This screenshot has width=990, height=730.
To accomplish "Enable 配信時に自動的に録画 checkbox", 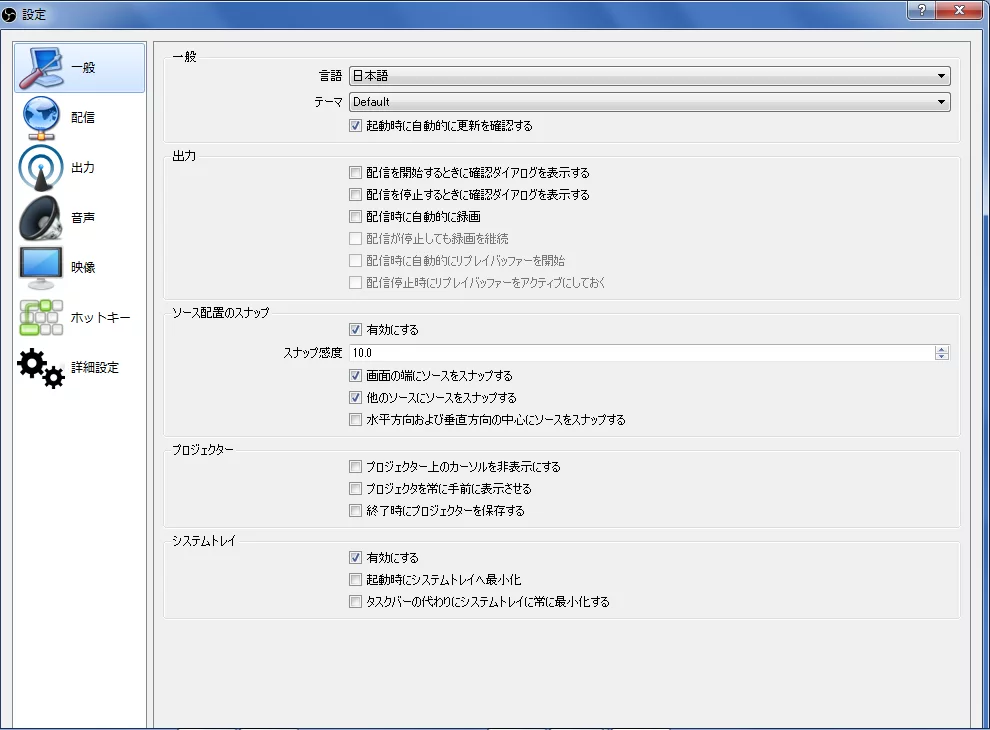I will coord(355,217).
